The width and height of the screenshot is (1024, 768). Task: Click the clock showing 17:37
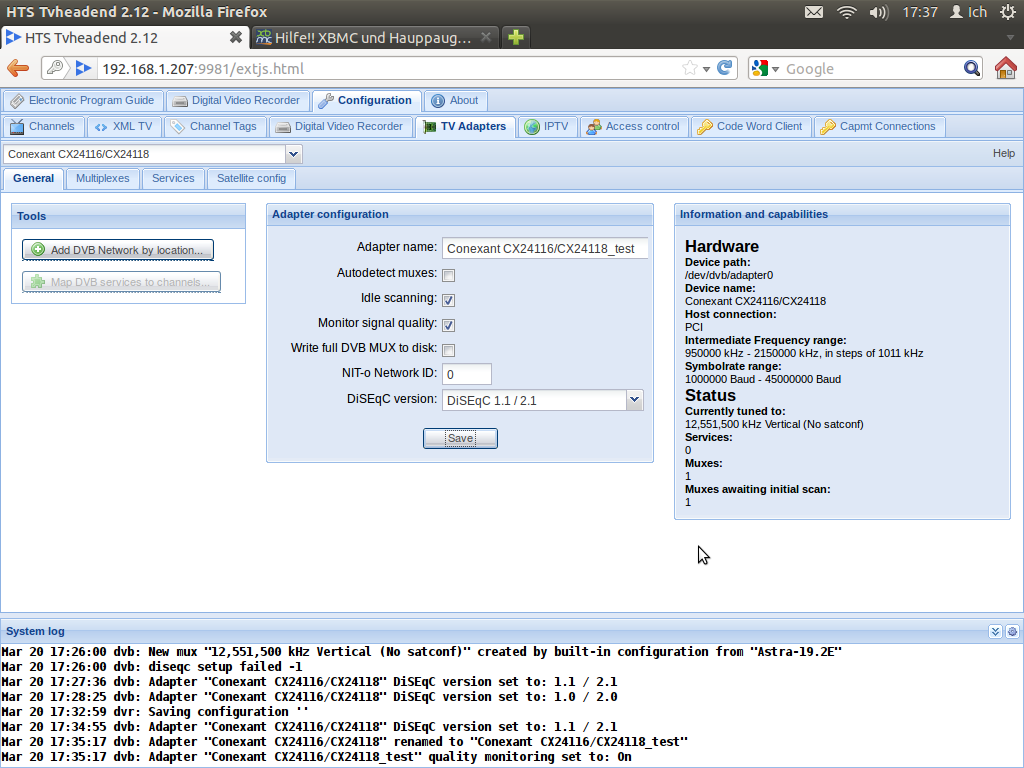coord(920,12)
